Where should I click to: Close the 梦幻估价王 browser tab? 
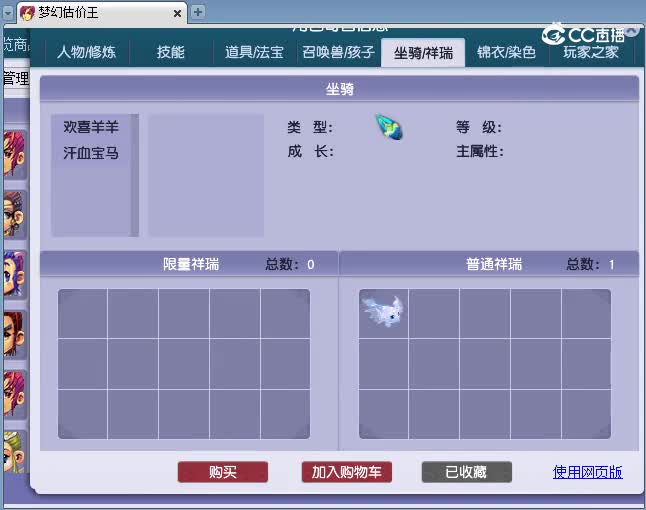coord(177,14)
